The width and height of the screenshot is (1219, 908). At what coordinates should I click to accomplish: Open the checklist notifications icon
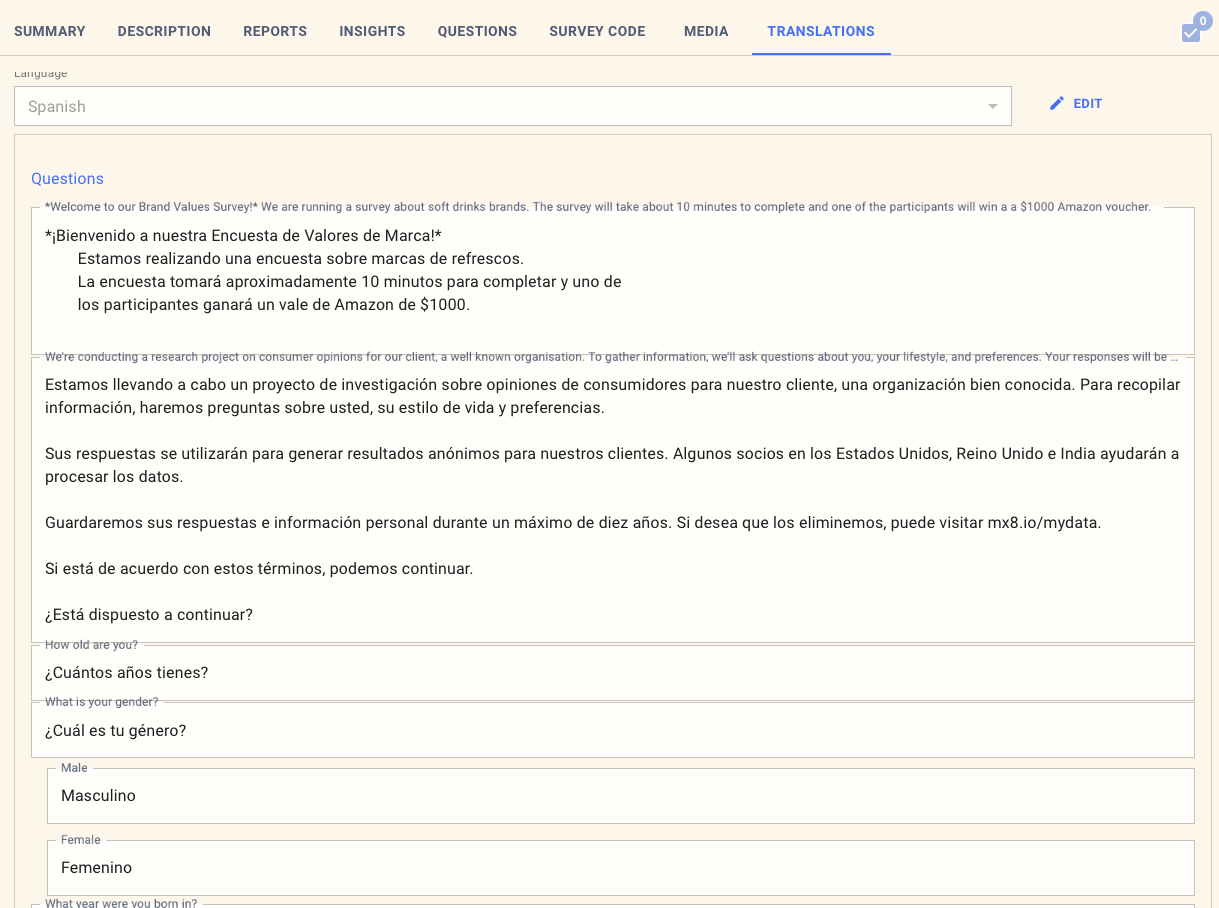coord(1191,32)
